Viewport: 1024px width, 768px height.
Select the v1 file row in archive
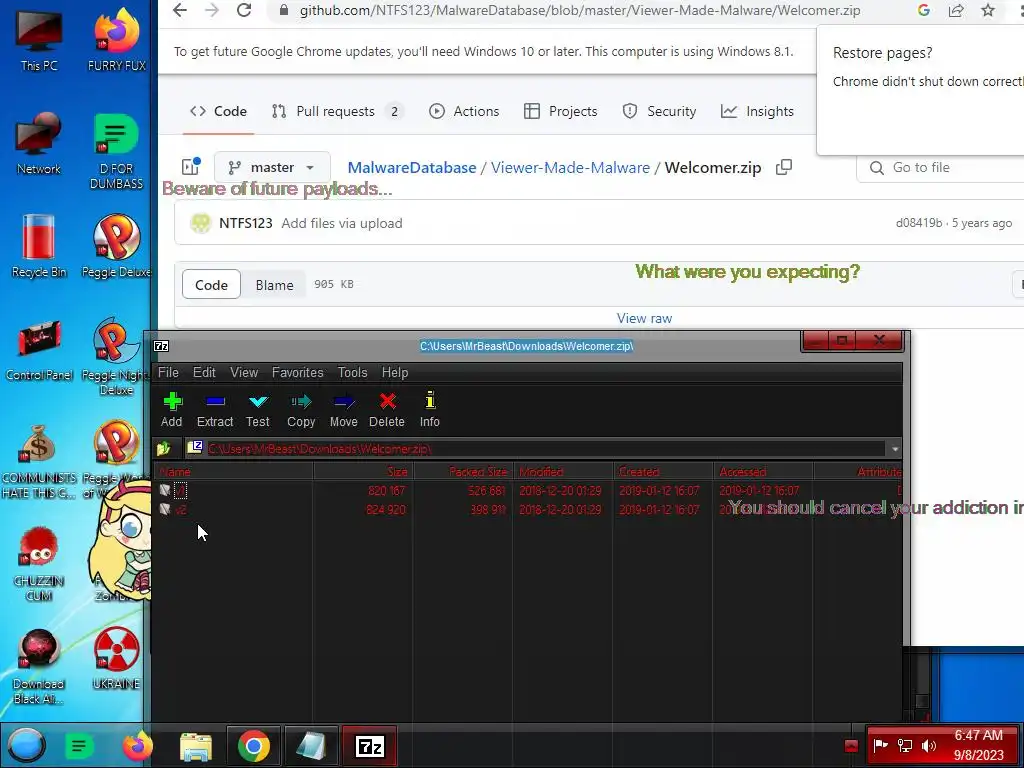click(528, 490)
